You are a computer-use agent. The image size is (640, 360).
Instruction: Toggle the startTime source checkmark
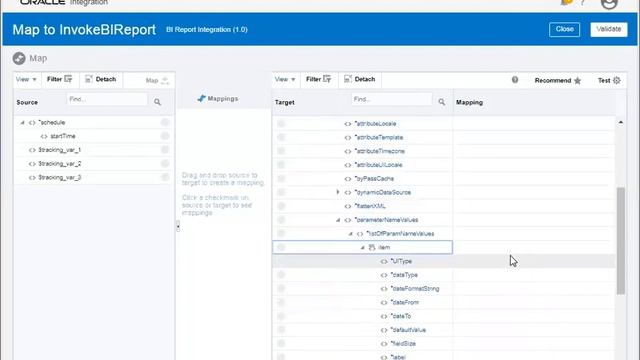165,136
